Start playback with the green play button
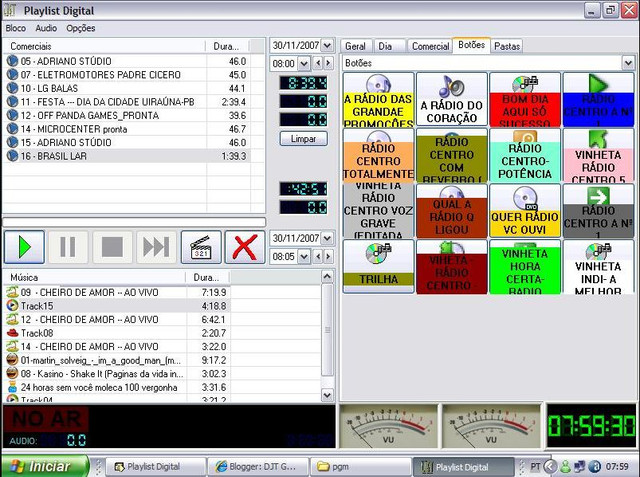This screenshot has height=477, width=640. pyautogui.click(x=24, y=247)
